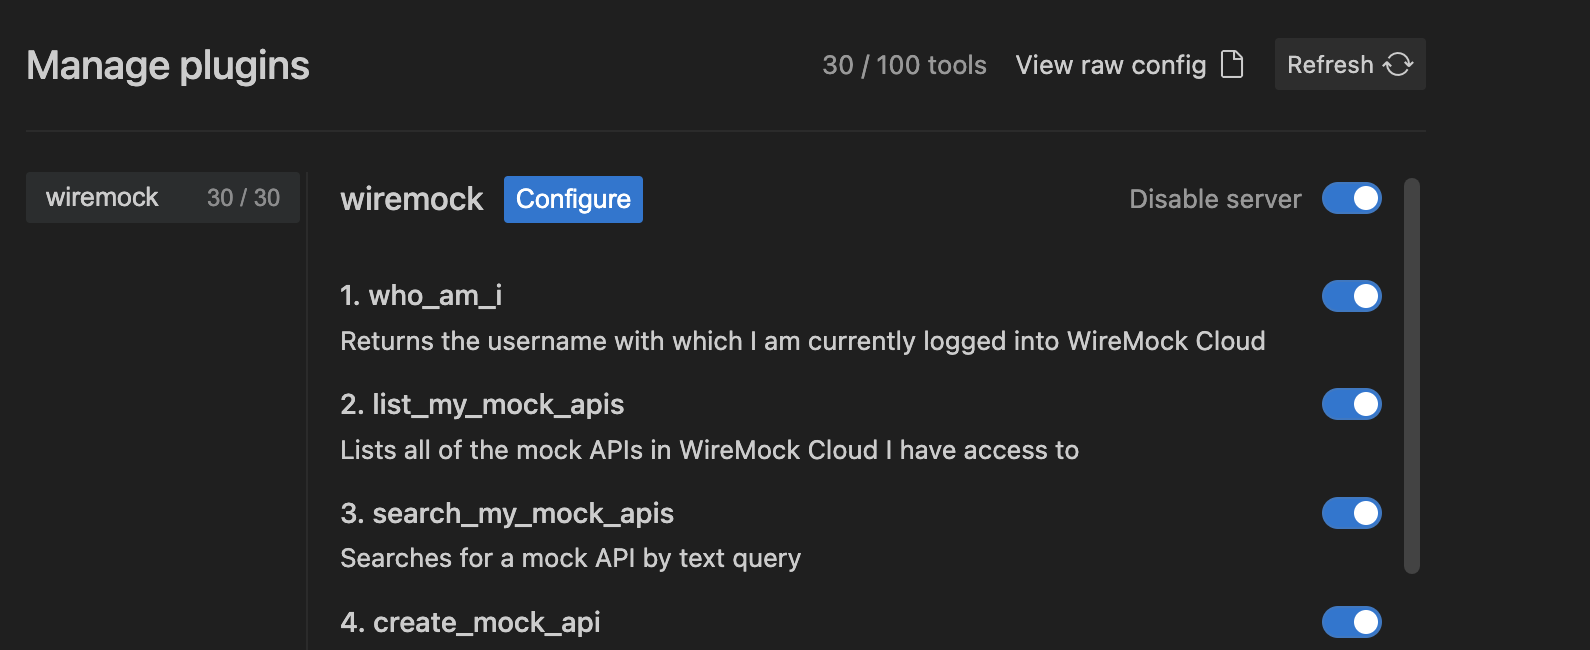The image size is (1590, 650).
Task: Disable the search_my_mock_apis tool toggle
Action: 1352,513
